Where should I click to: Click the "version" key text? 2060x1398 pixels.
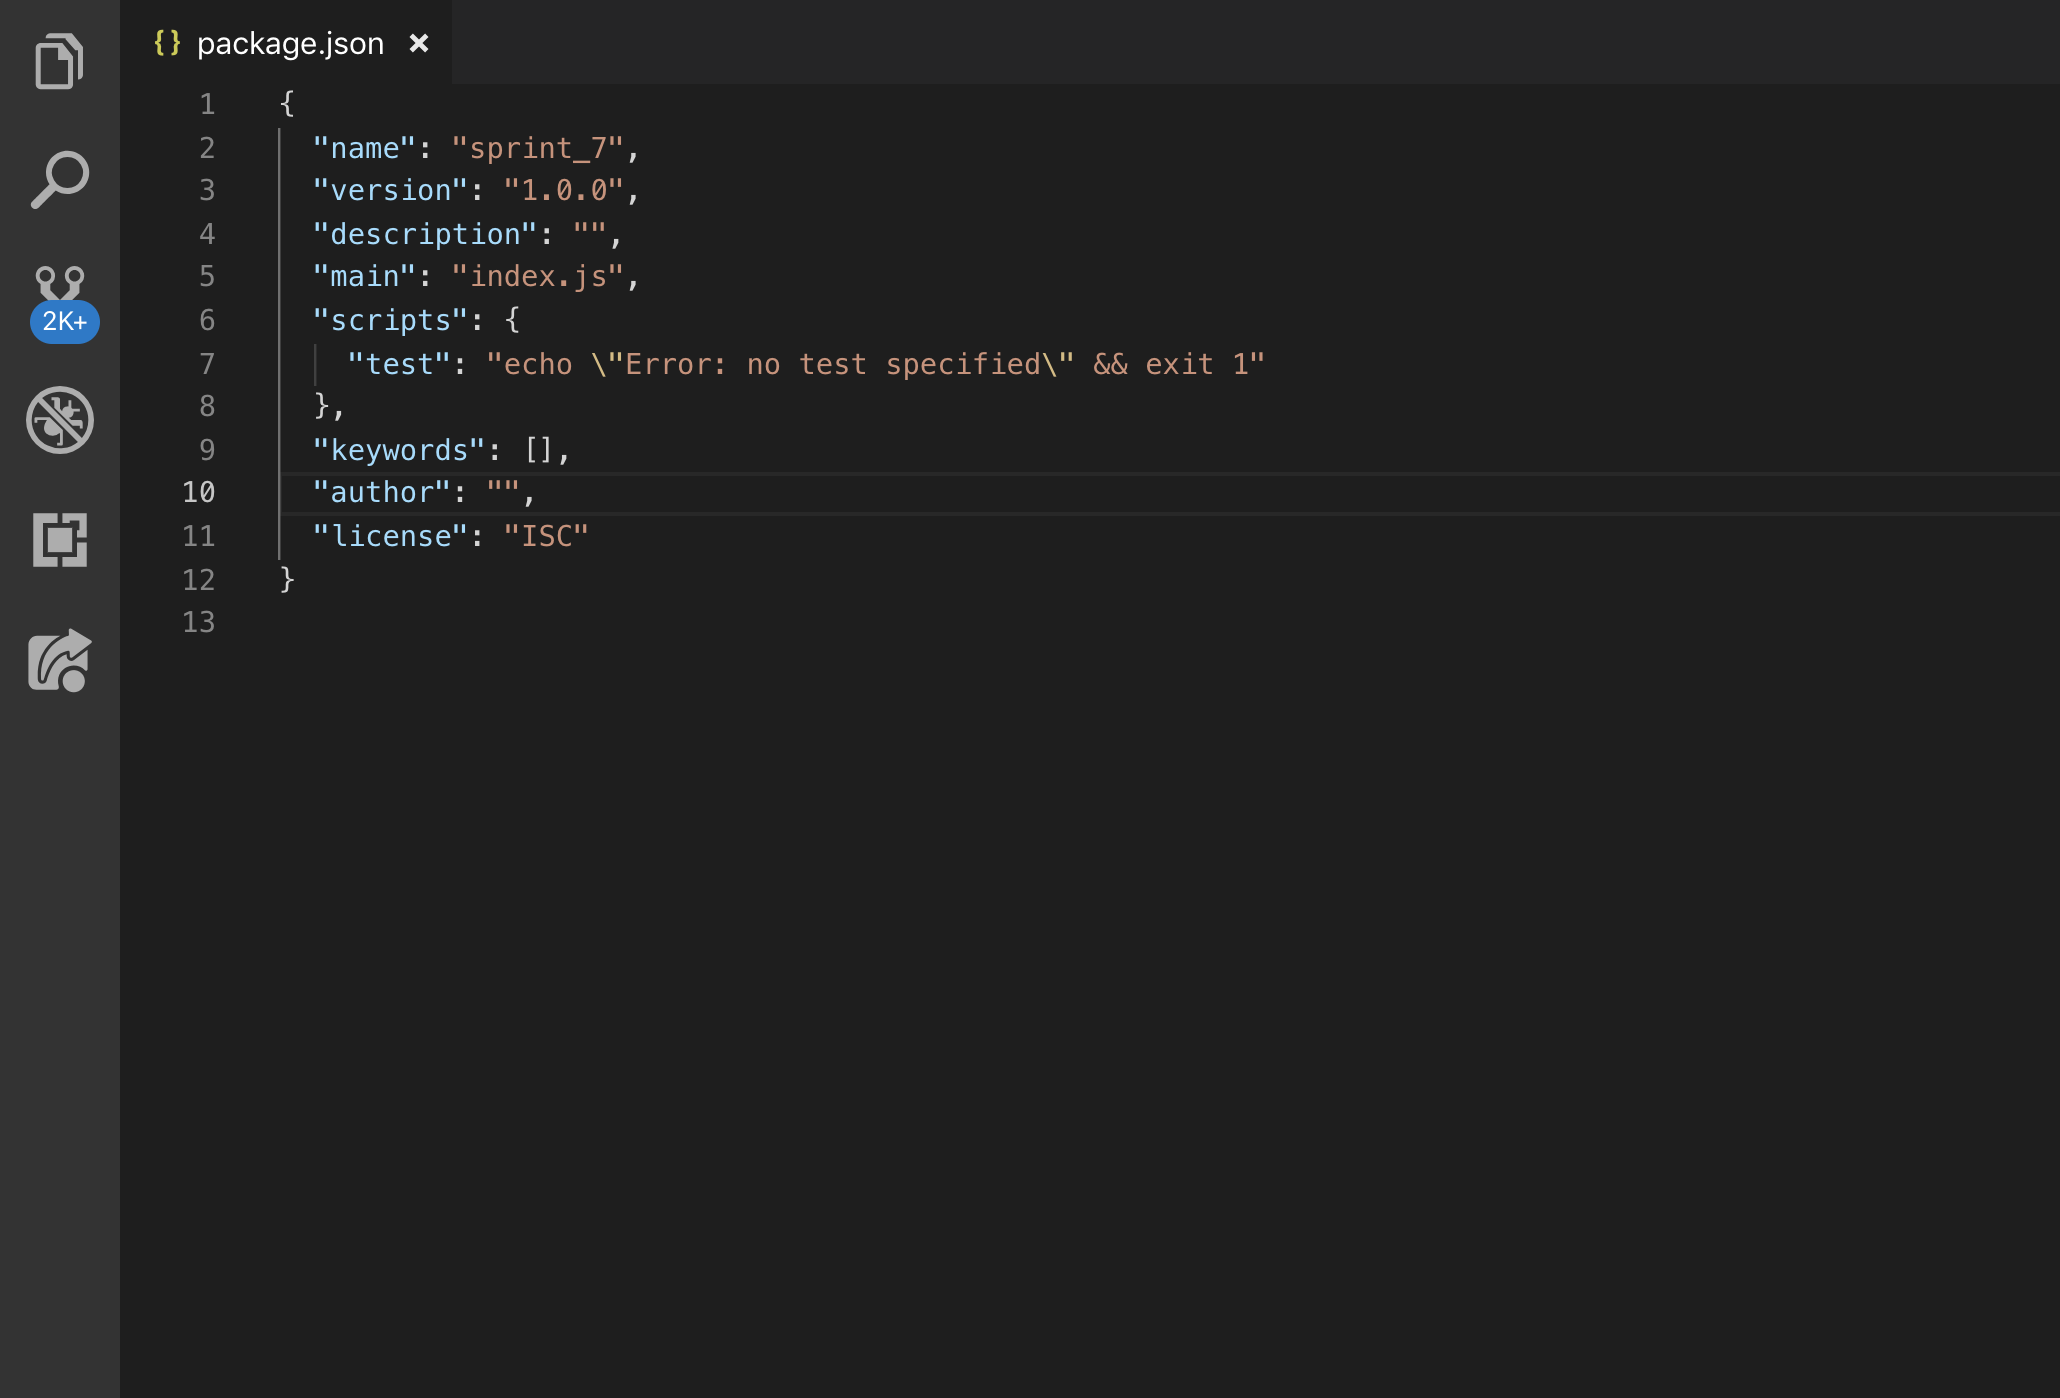click(x=390, y=190)
